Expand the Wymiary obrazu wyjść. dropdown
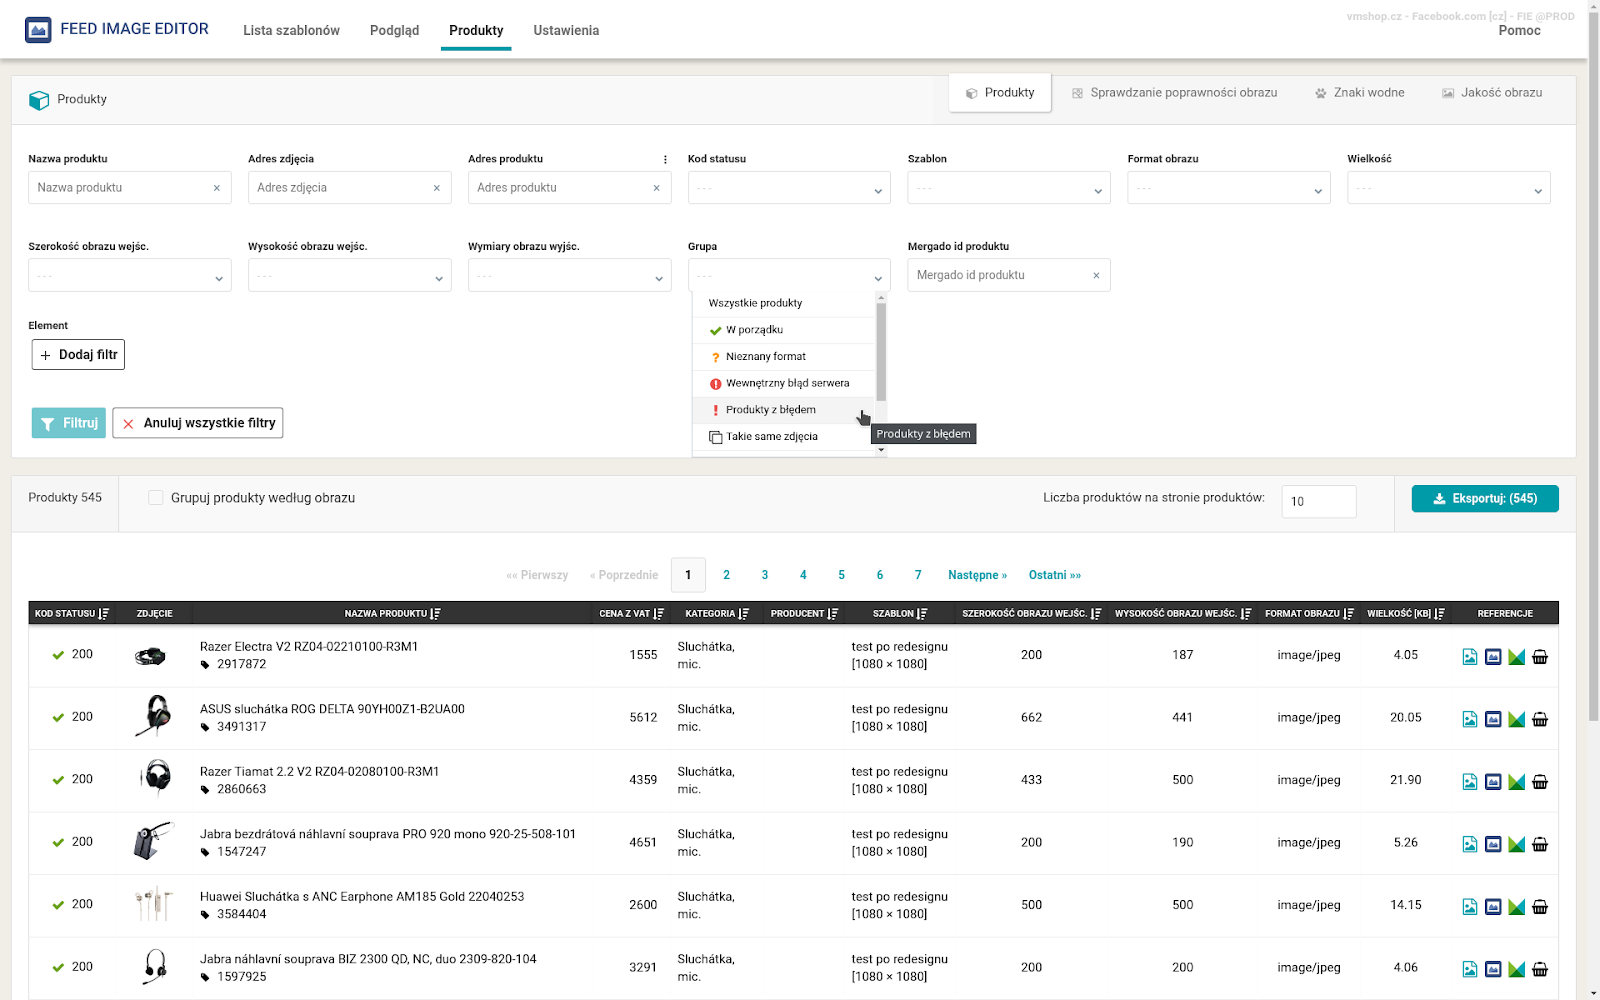The width and height of the screenshot is (1600, 1000). (570, 276)
